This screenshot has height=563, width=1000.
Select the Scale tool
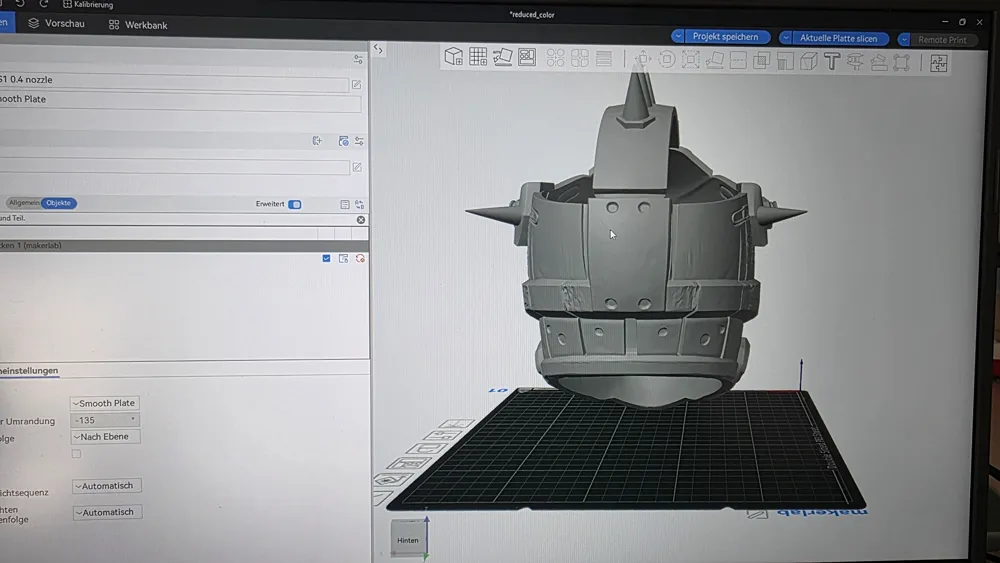coord(690,60)
